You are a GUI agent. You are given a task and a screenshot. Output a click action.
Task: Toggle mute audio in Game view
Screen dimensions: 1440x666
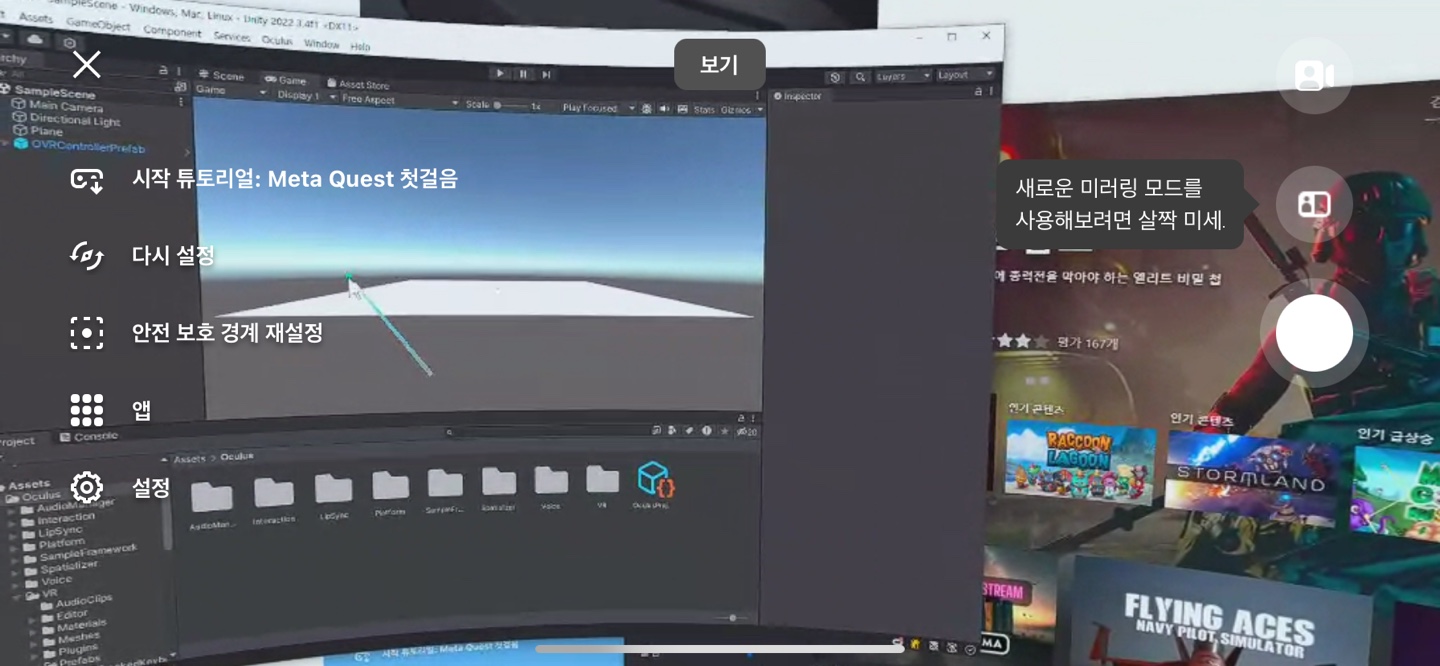pos(664,109)
